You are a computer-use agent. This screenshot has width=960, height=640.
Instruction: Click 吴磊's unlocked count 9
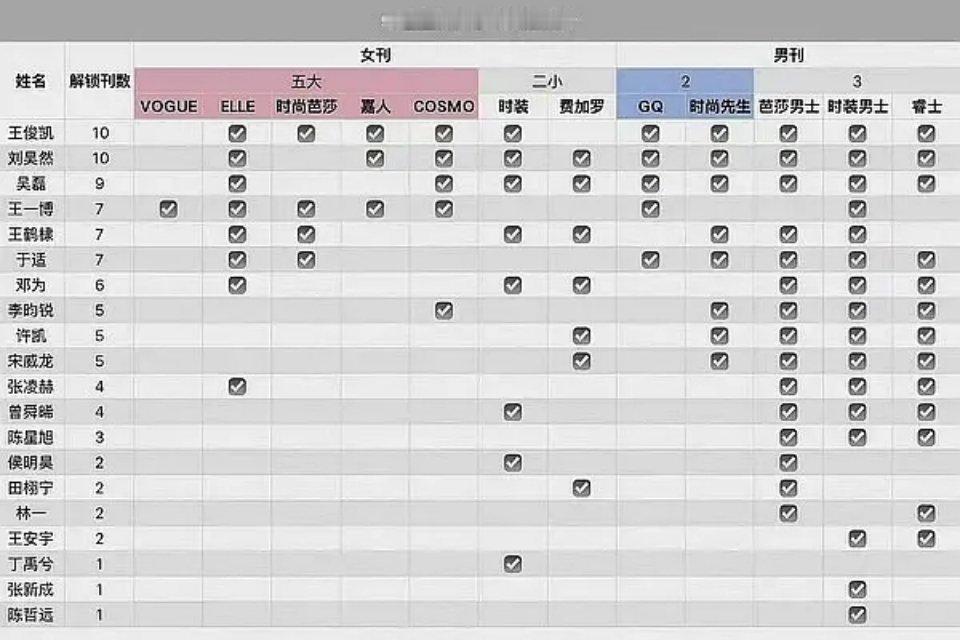tap(100, 183)
